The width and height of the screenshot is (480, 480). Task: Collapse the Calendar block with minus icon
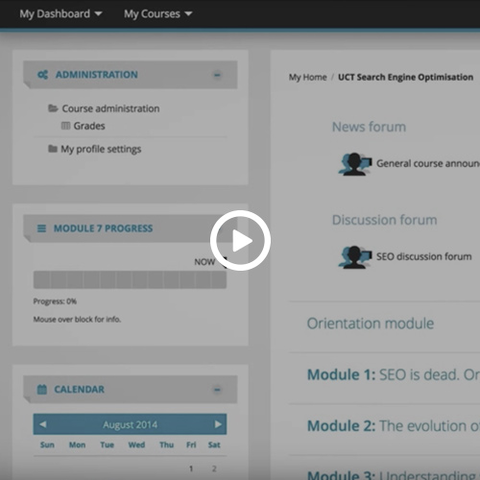click(x=217, y=390)
